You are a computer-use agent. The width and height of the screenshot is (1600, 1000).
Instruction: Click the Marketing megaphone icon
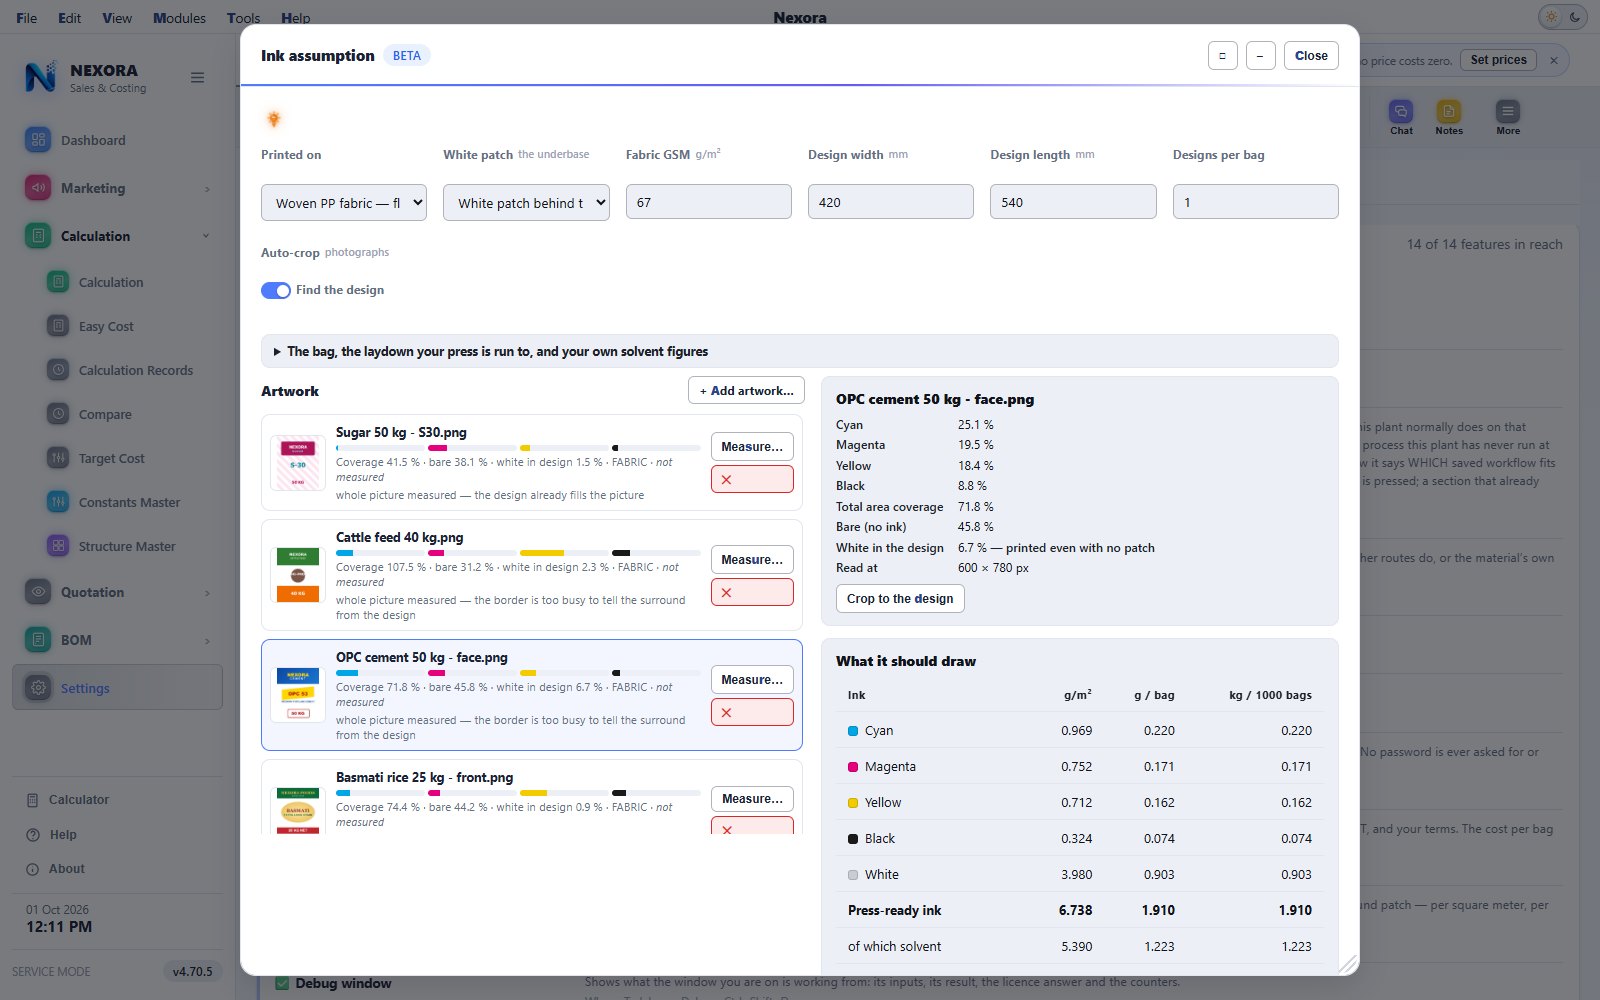point(38,188)
